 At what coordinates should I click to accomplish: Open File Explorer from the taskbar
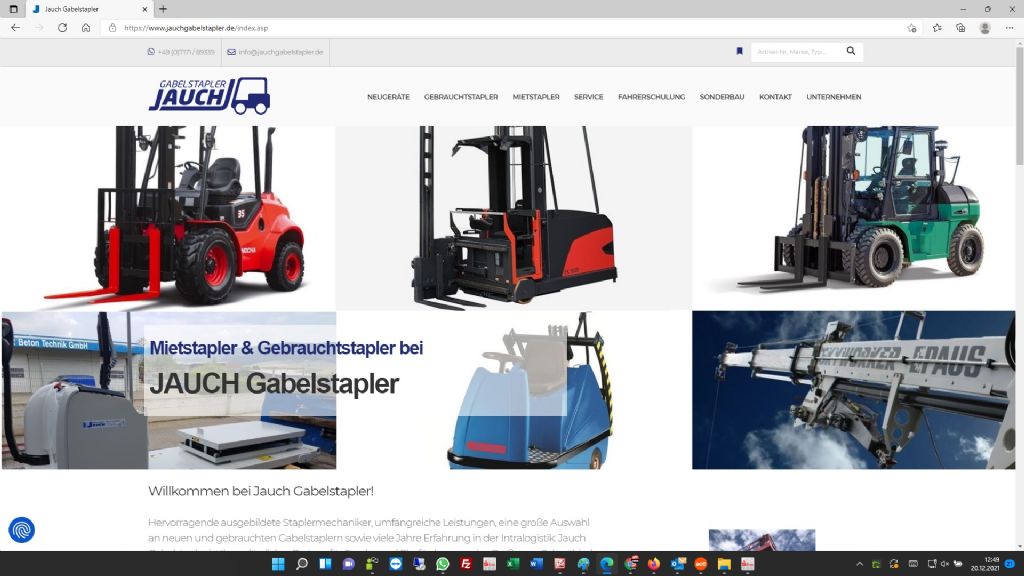724,564
